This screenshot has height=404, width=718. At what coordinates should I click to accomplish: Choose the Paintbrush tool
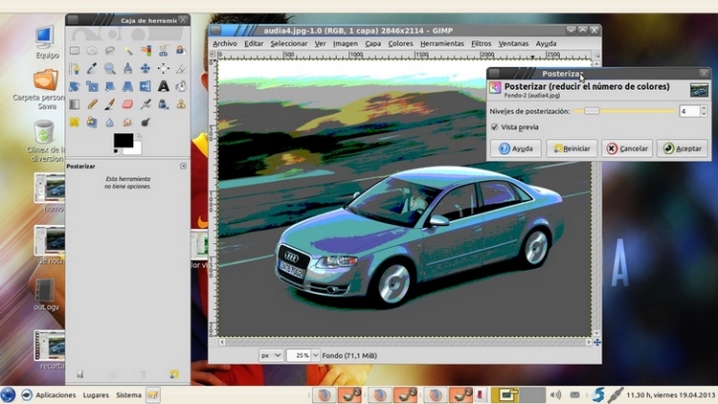point(110,104)
